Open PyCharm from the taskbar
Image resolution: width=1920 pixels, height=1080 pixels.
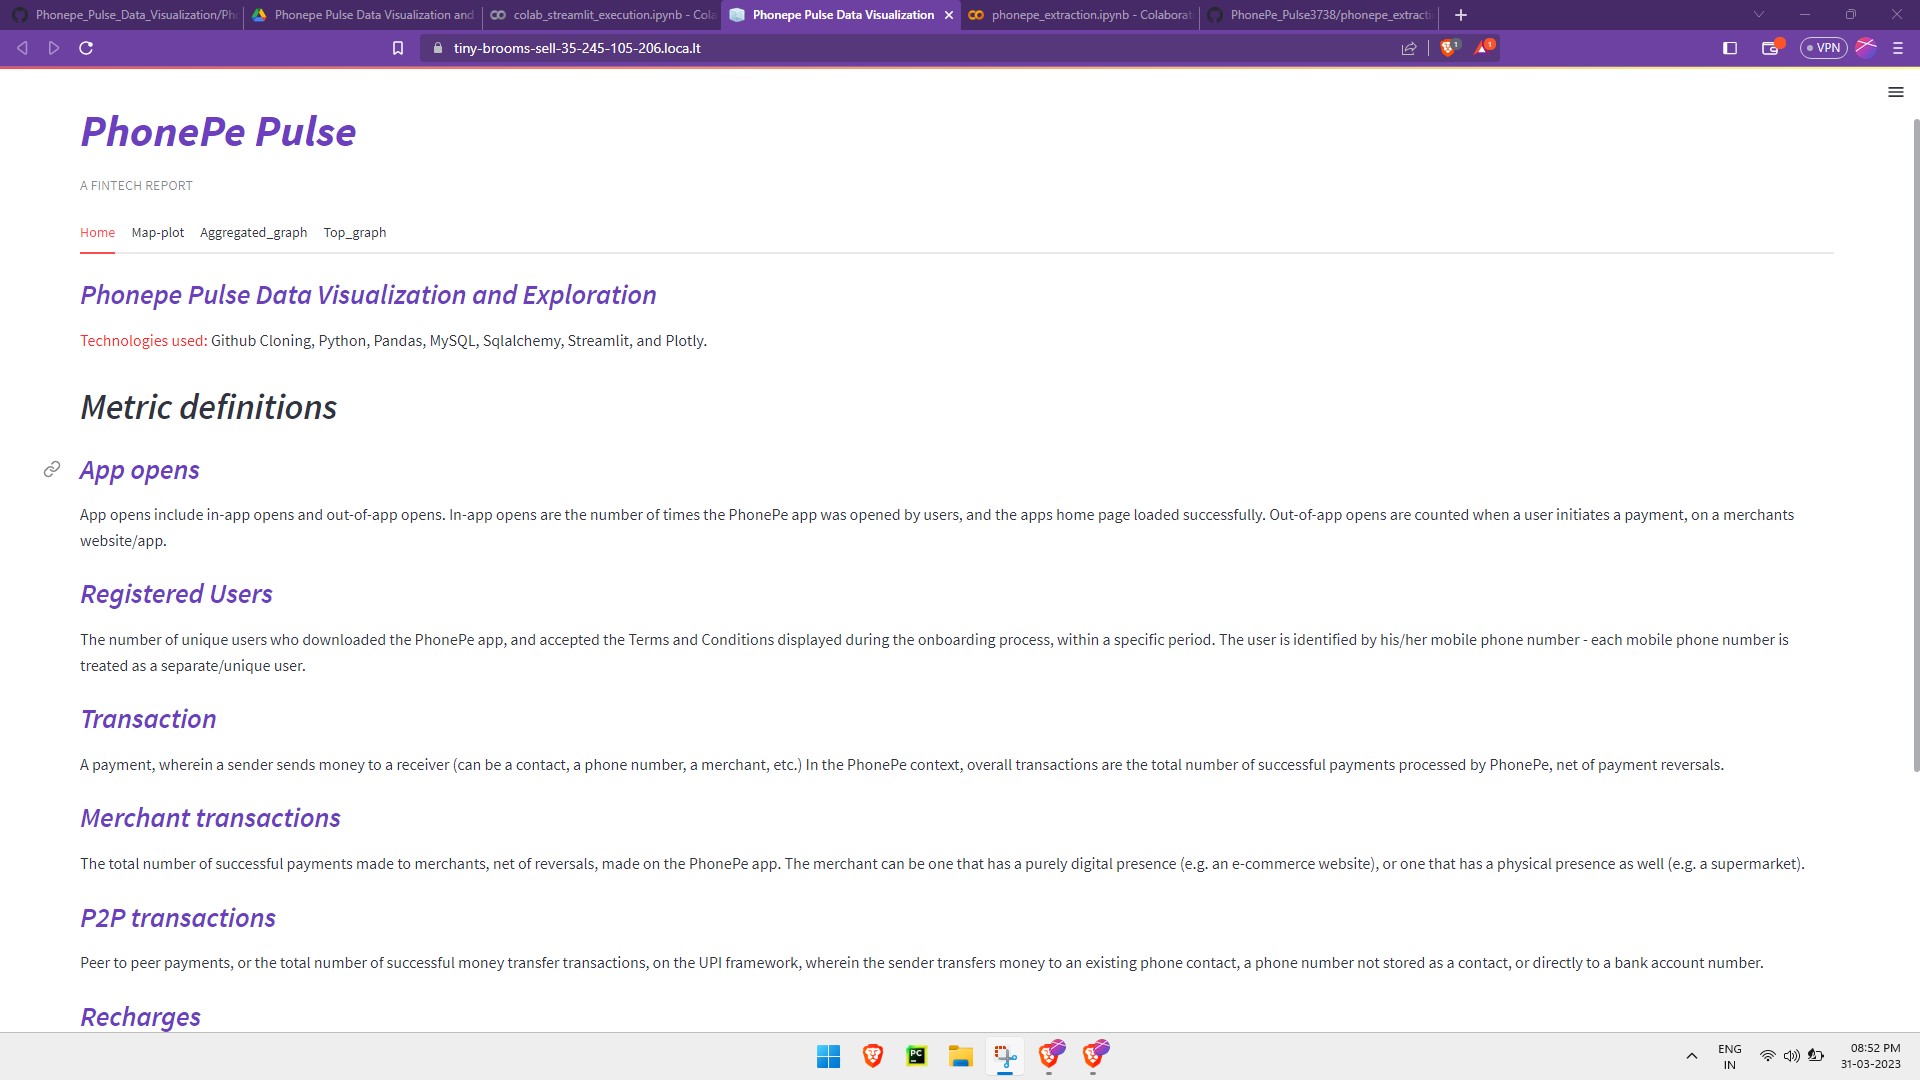coord(916,1056)
